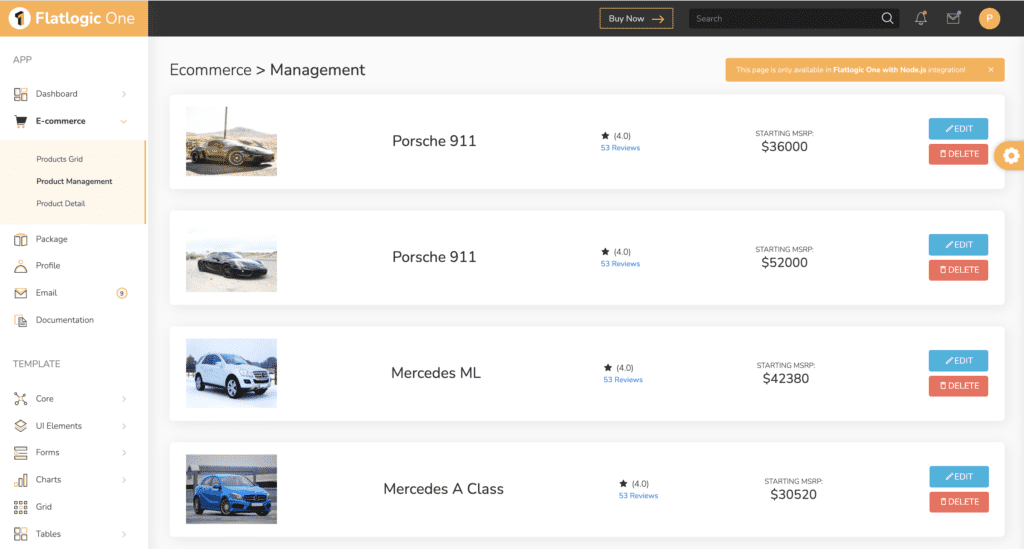Edit the $52000 Porsche 911

(958, 245)
